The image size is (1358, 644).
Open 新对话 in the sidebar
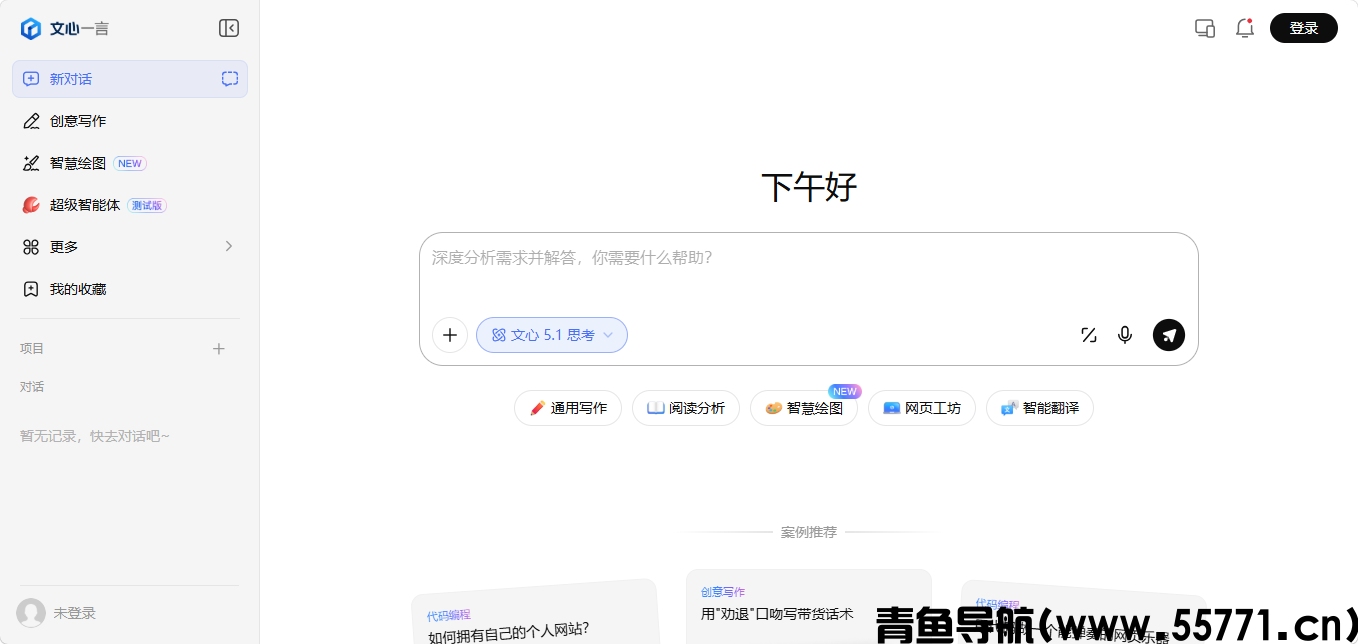point(129,79)
